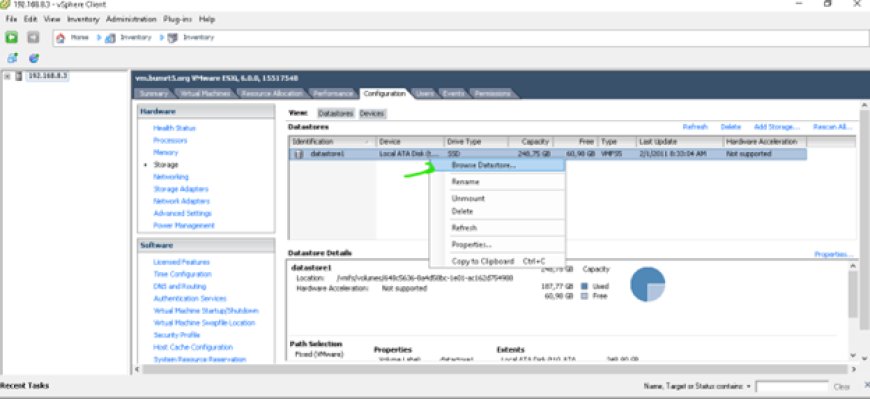Click the Identification column sort arrow

pos(367,142)
